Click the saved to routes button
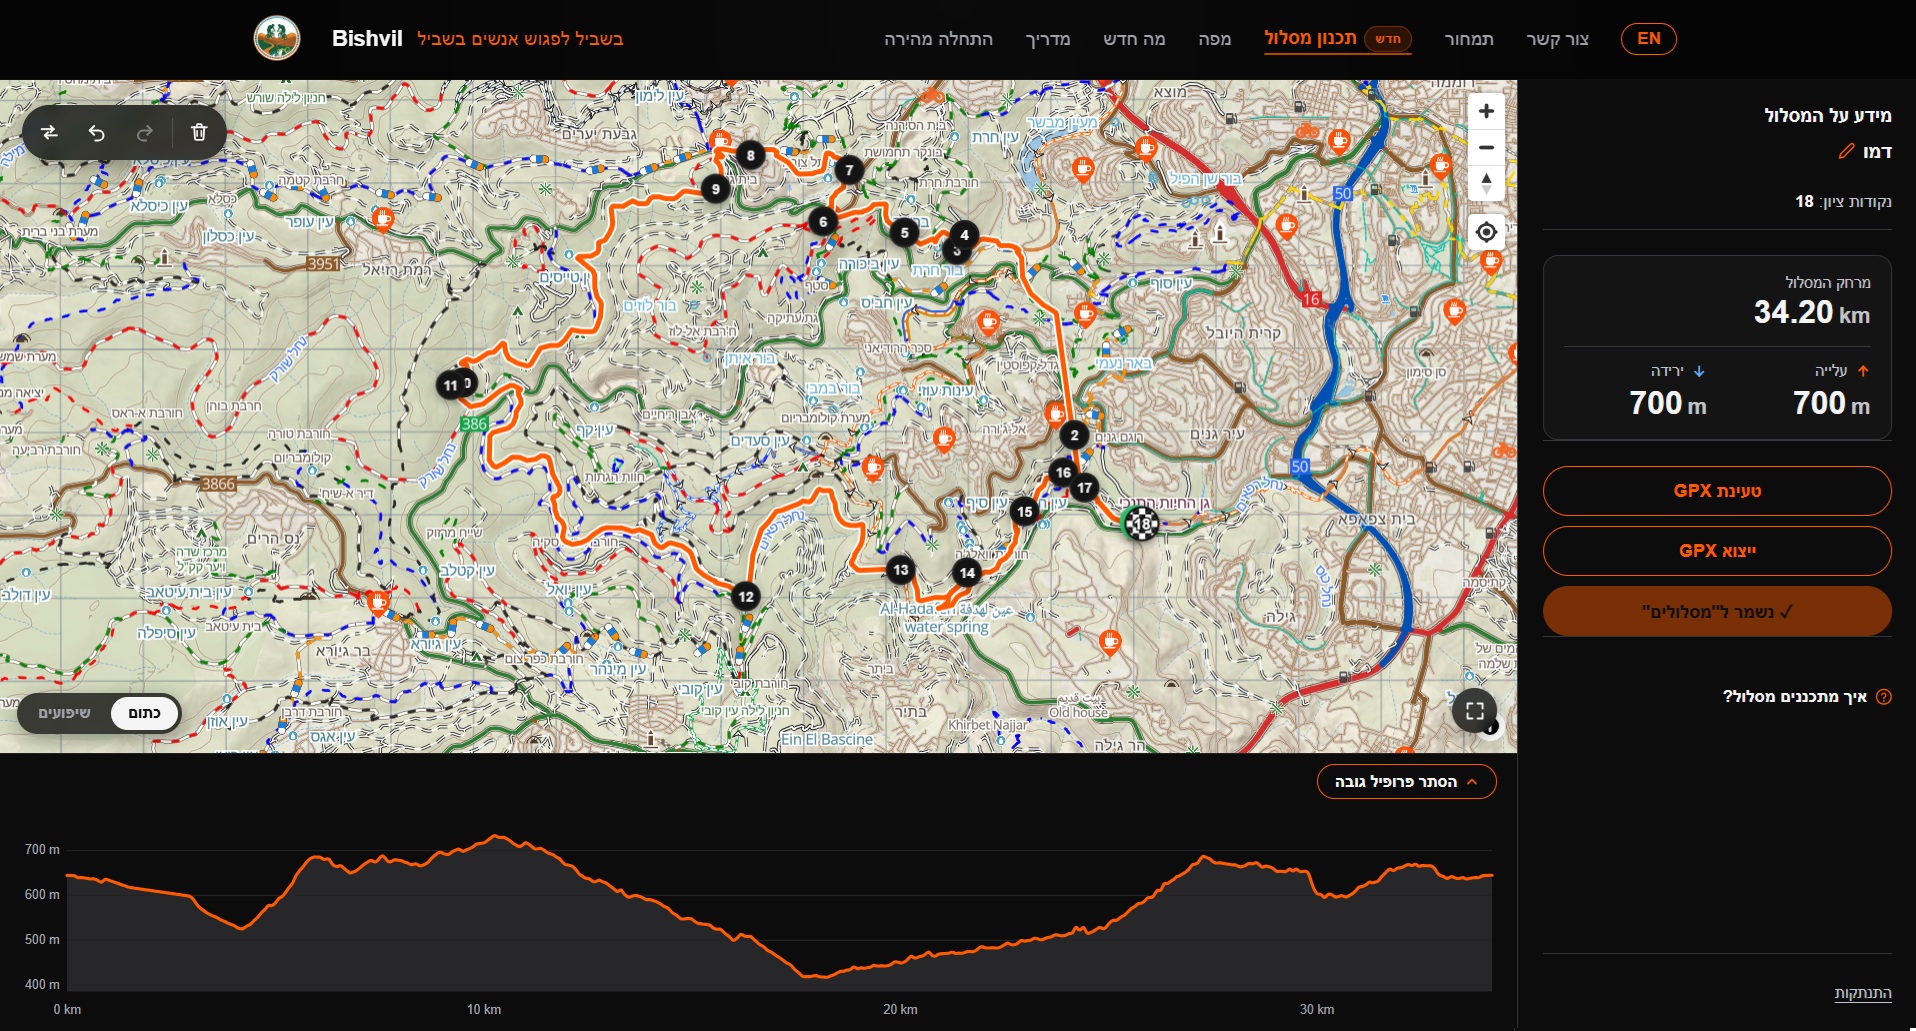This screenshot has height=1031, width=1916. pyautogui.click(x=1717, y=611)
